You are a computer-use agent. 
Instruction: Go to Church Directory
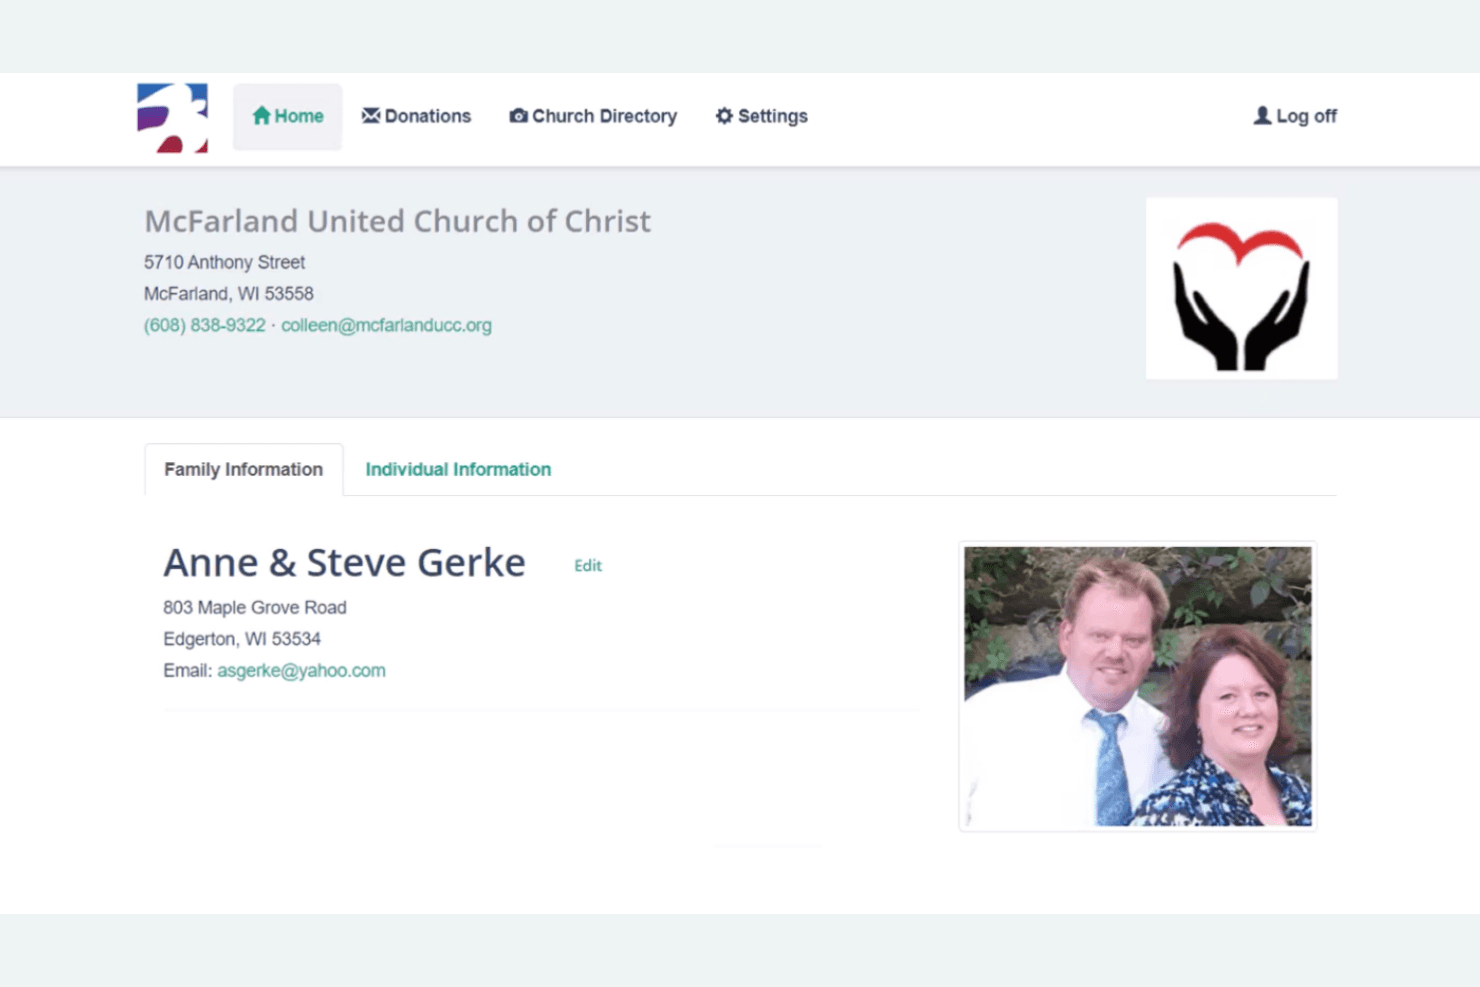click(x=593, y=116)
